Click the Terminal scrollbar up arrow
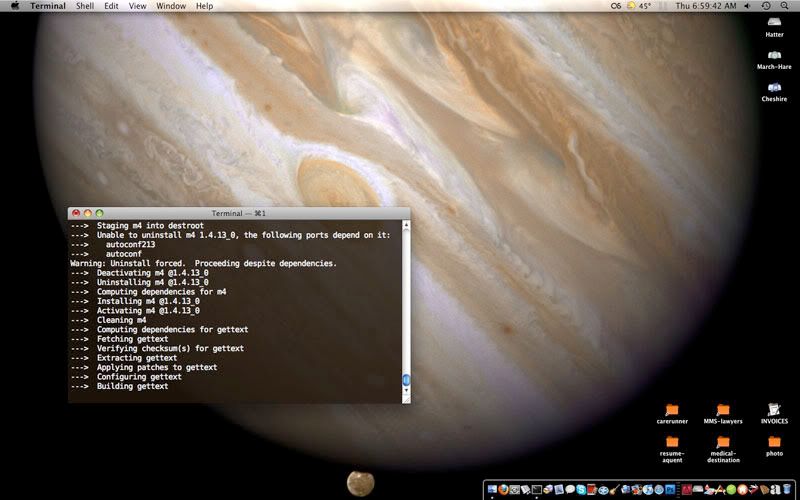Viewport: 800px width, 500px height. tap(406, 224)
